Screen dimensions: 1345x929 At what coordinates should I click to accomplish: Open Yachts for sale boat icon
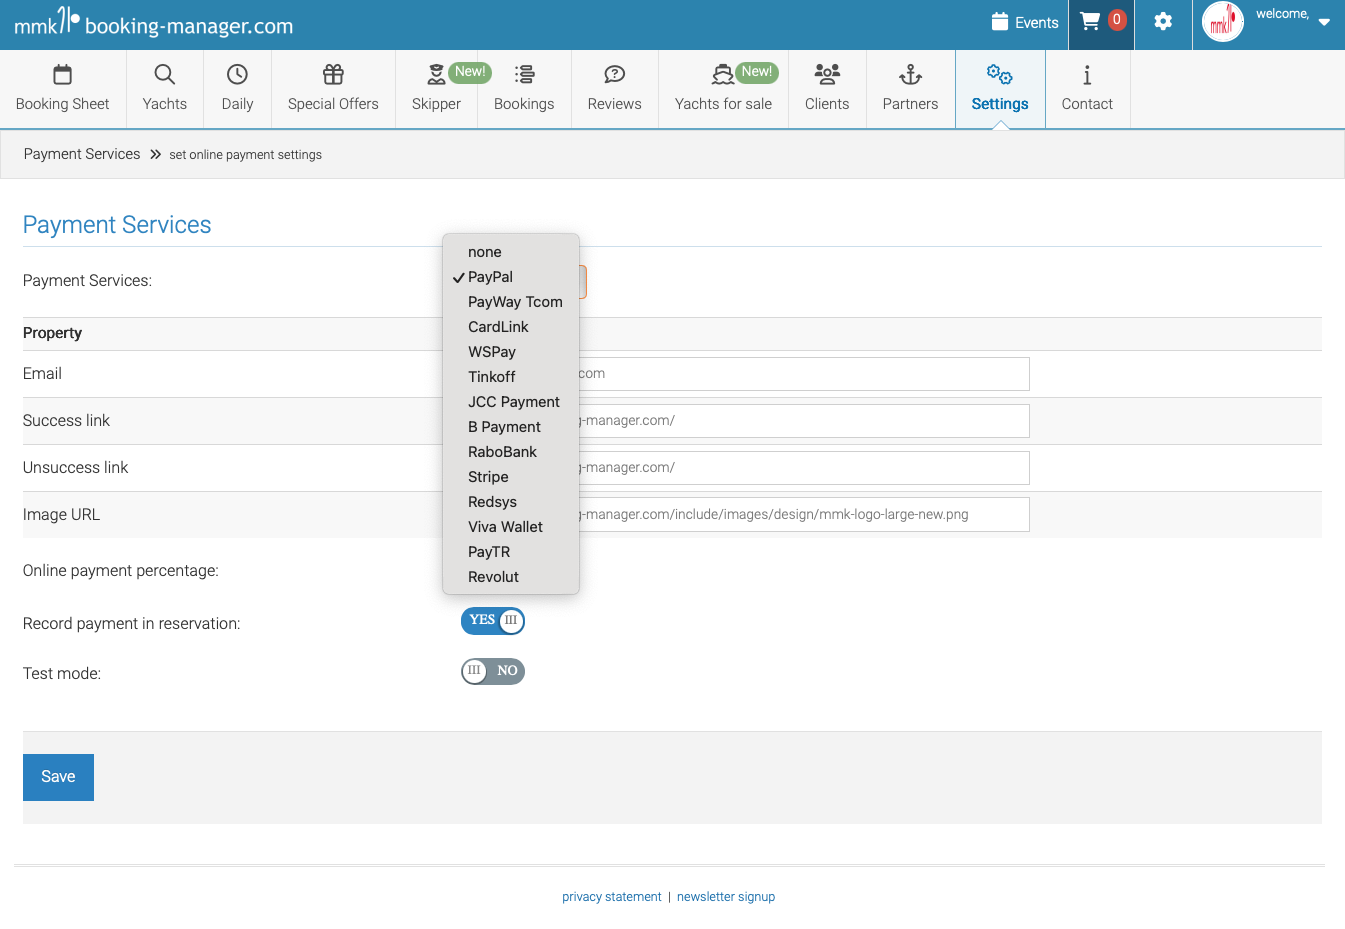tap(723, 74)
